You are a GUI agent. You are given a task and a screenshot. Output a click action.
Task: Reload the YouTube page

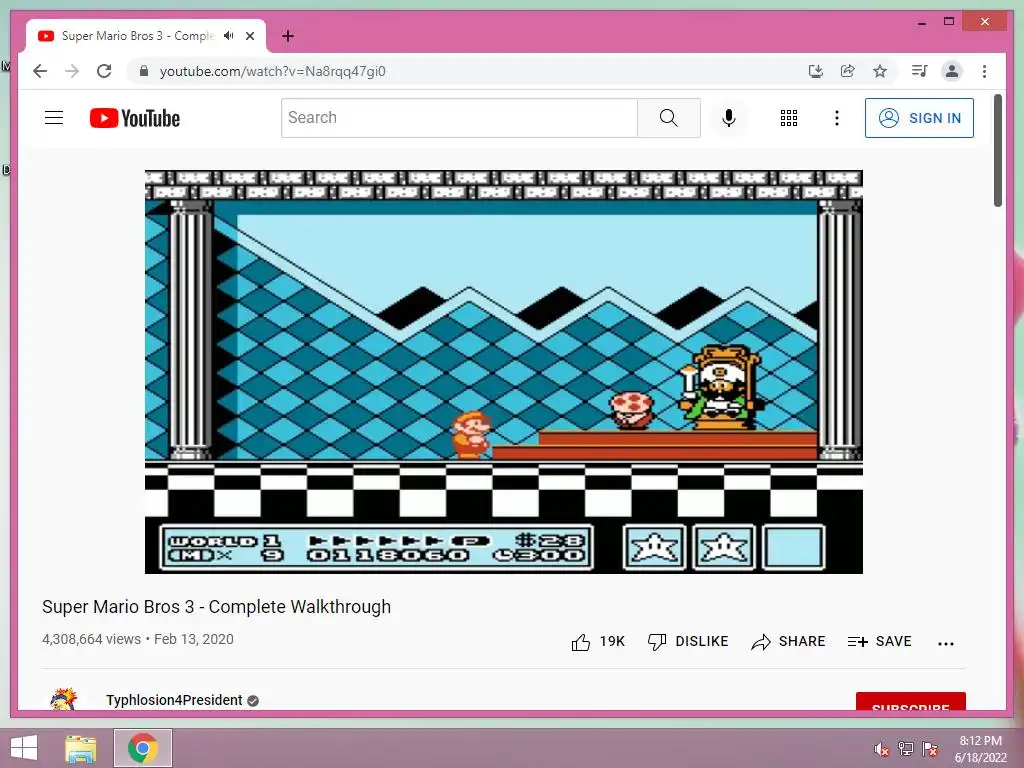(104, 71)
